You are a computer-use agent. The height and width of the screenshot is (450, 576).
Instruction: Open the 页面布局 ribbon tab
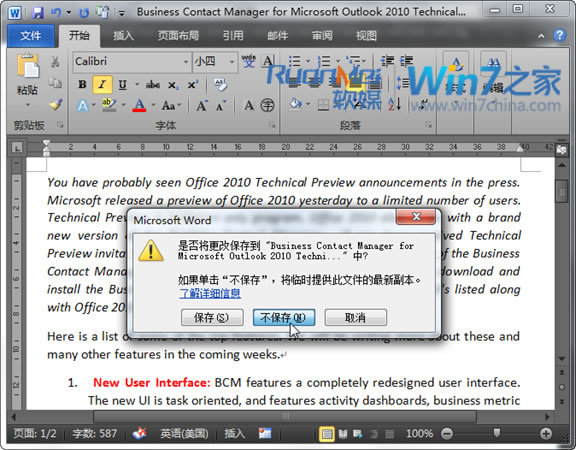[178, 36]
